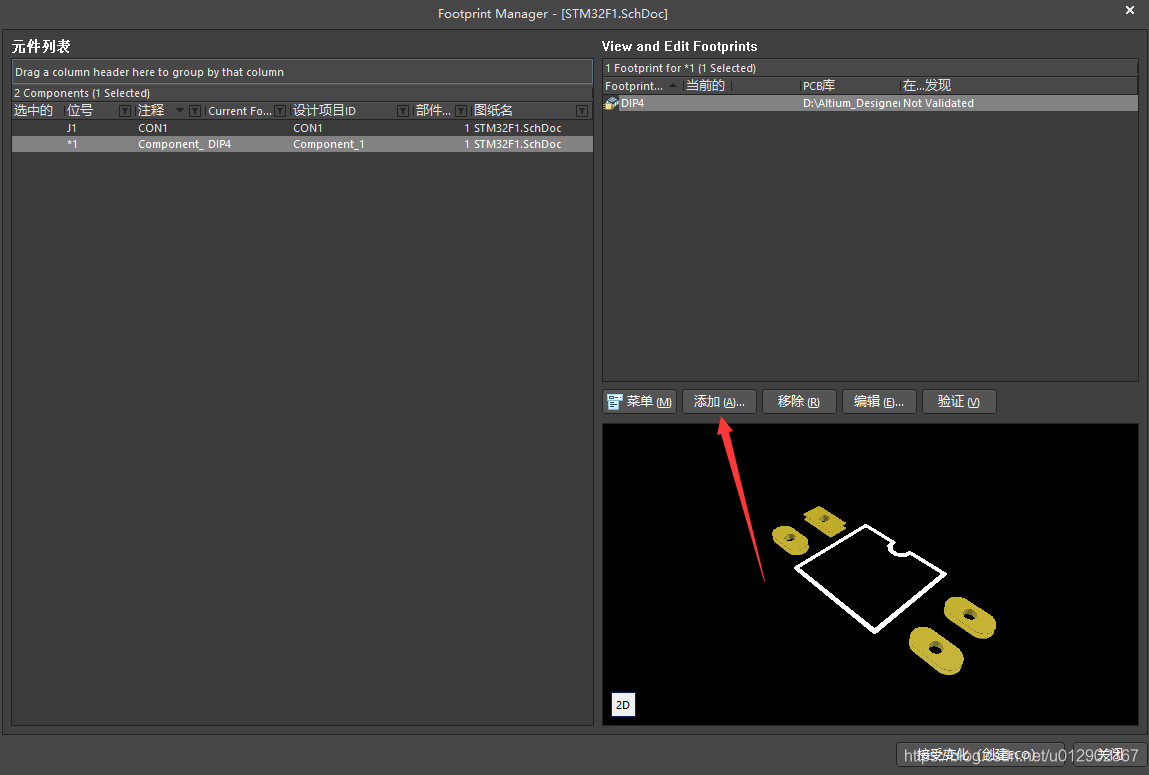
Task: Open filter for 设计项目ID column
Action: pos(403,111)
